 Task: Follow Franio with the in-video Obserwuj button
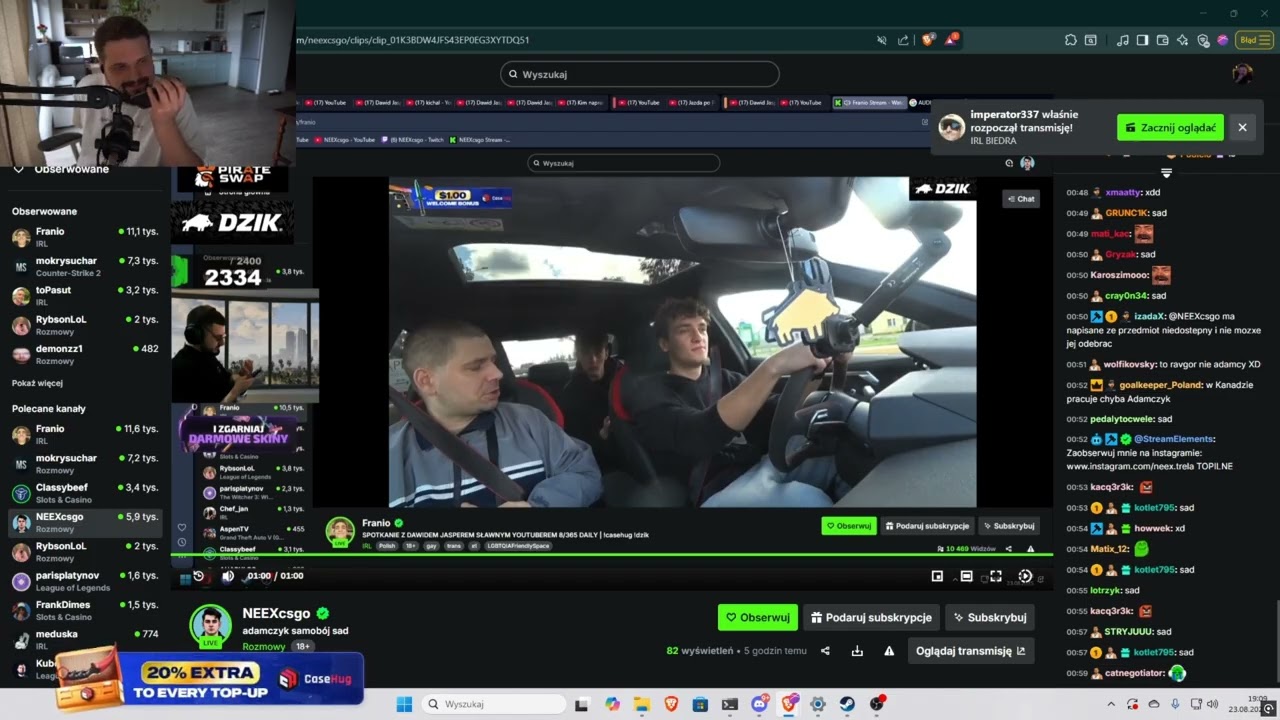point(849,526)
